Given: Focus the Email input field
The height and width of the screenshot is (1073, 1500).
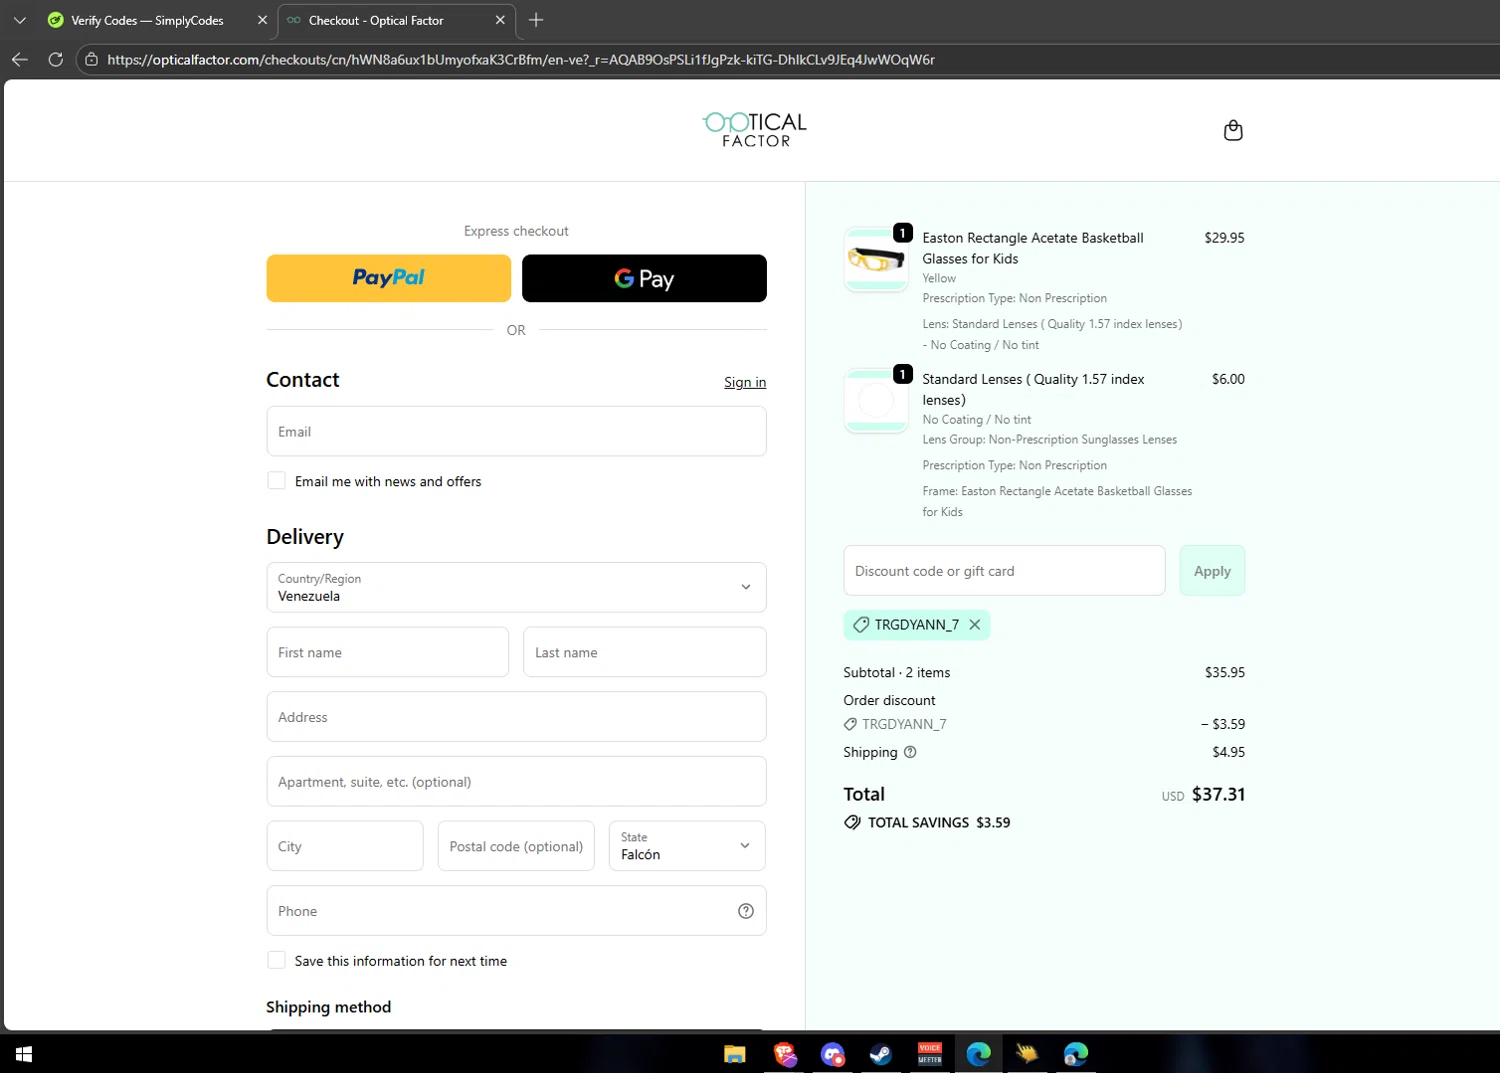Looking at the screenshot, I should [516, 431].
